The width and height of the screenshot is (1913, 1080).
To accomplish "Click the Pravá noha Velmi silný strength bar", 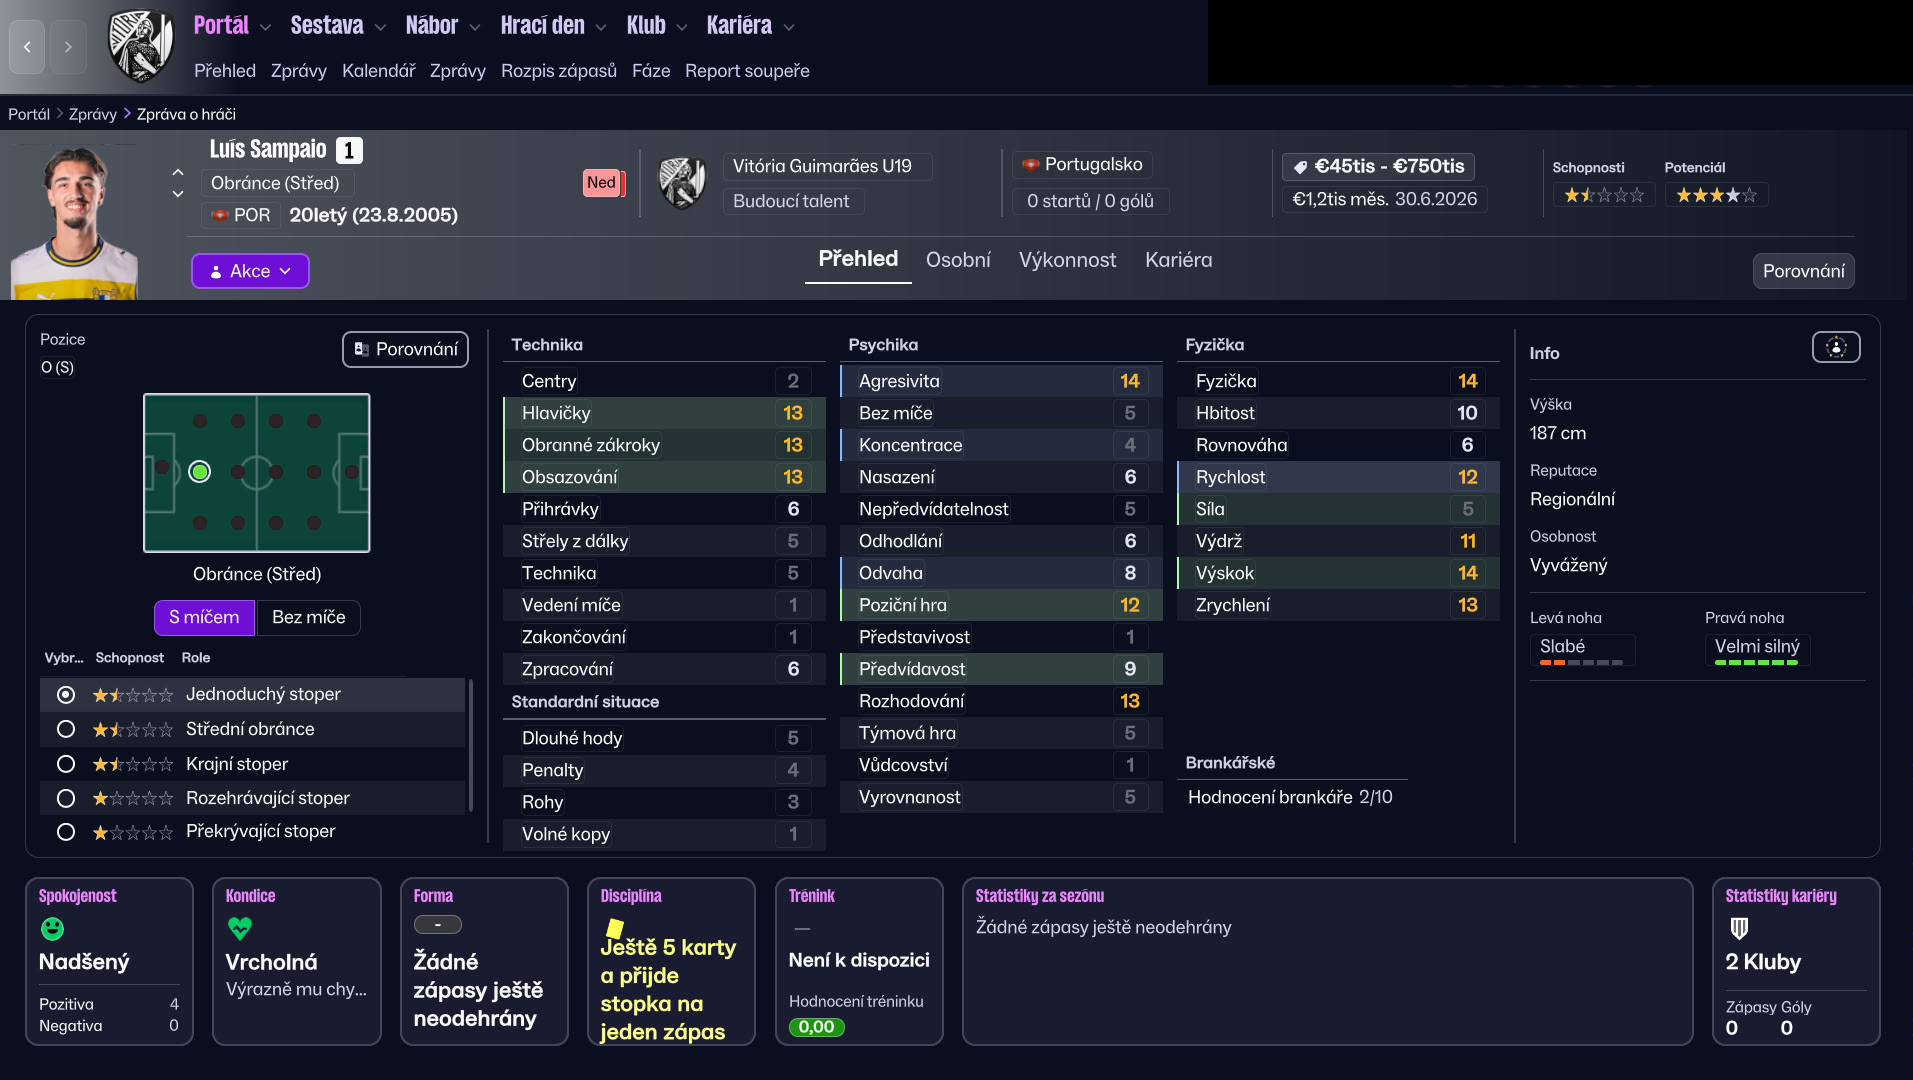I will (x=1756, y=663).
